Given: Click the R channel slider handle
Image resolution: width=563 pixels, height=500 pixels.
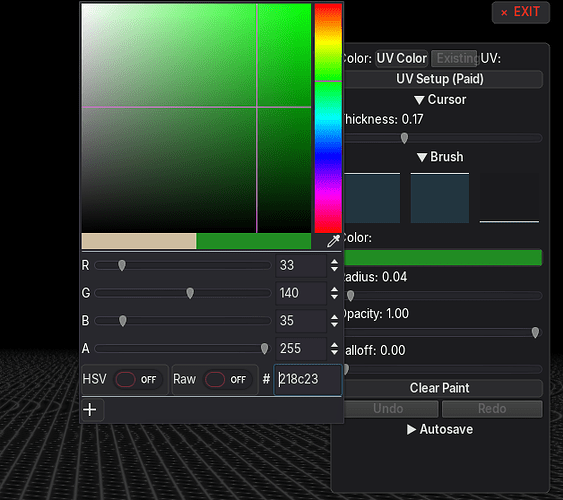Looking at the screenshot, I should [122, 266].
